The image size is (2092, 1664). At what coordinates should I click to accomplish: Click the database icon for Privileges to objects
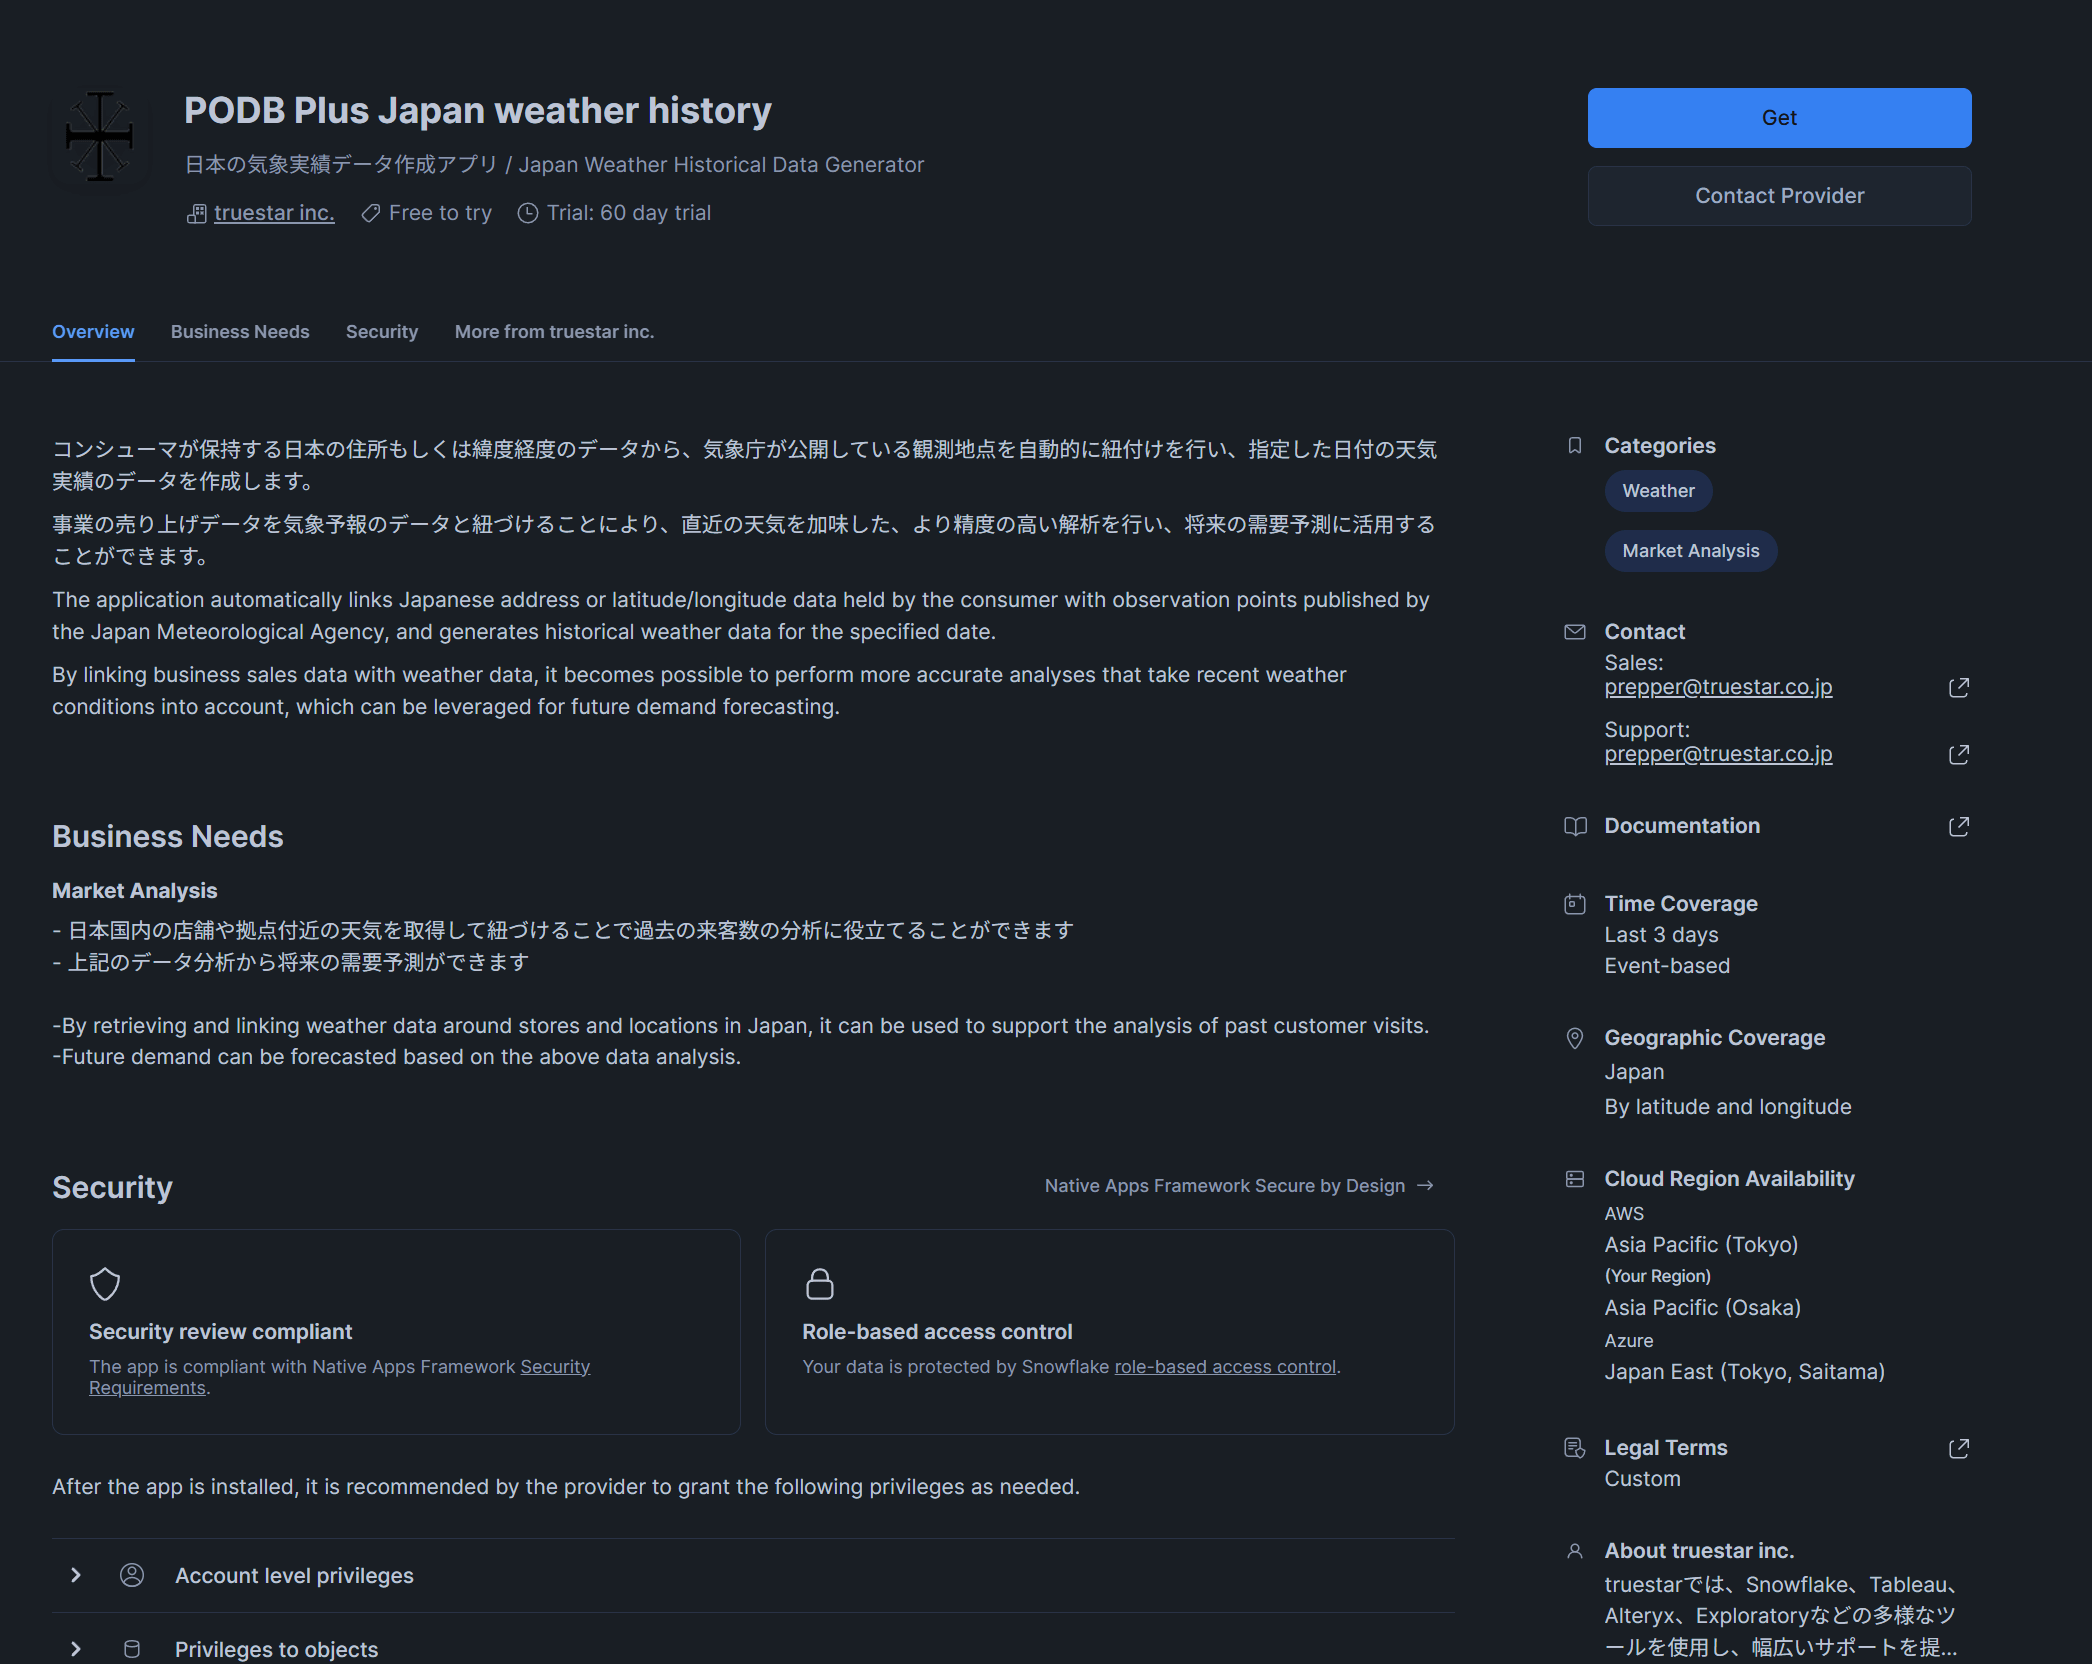(132, 1650)
